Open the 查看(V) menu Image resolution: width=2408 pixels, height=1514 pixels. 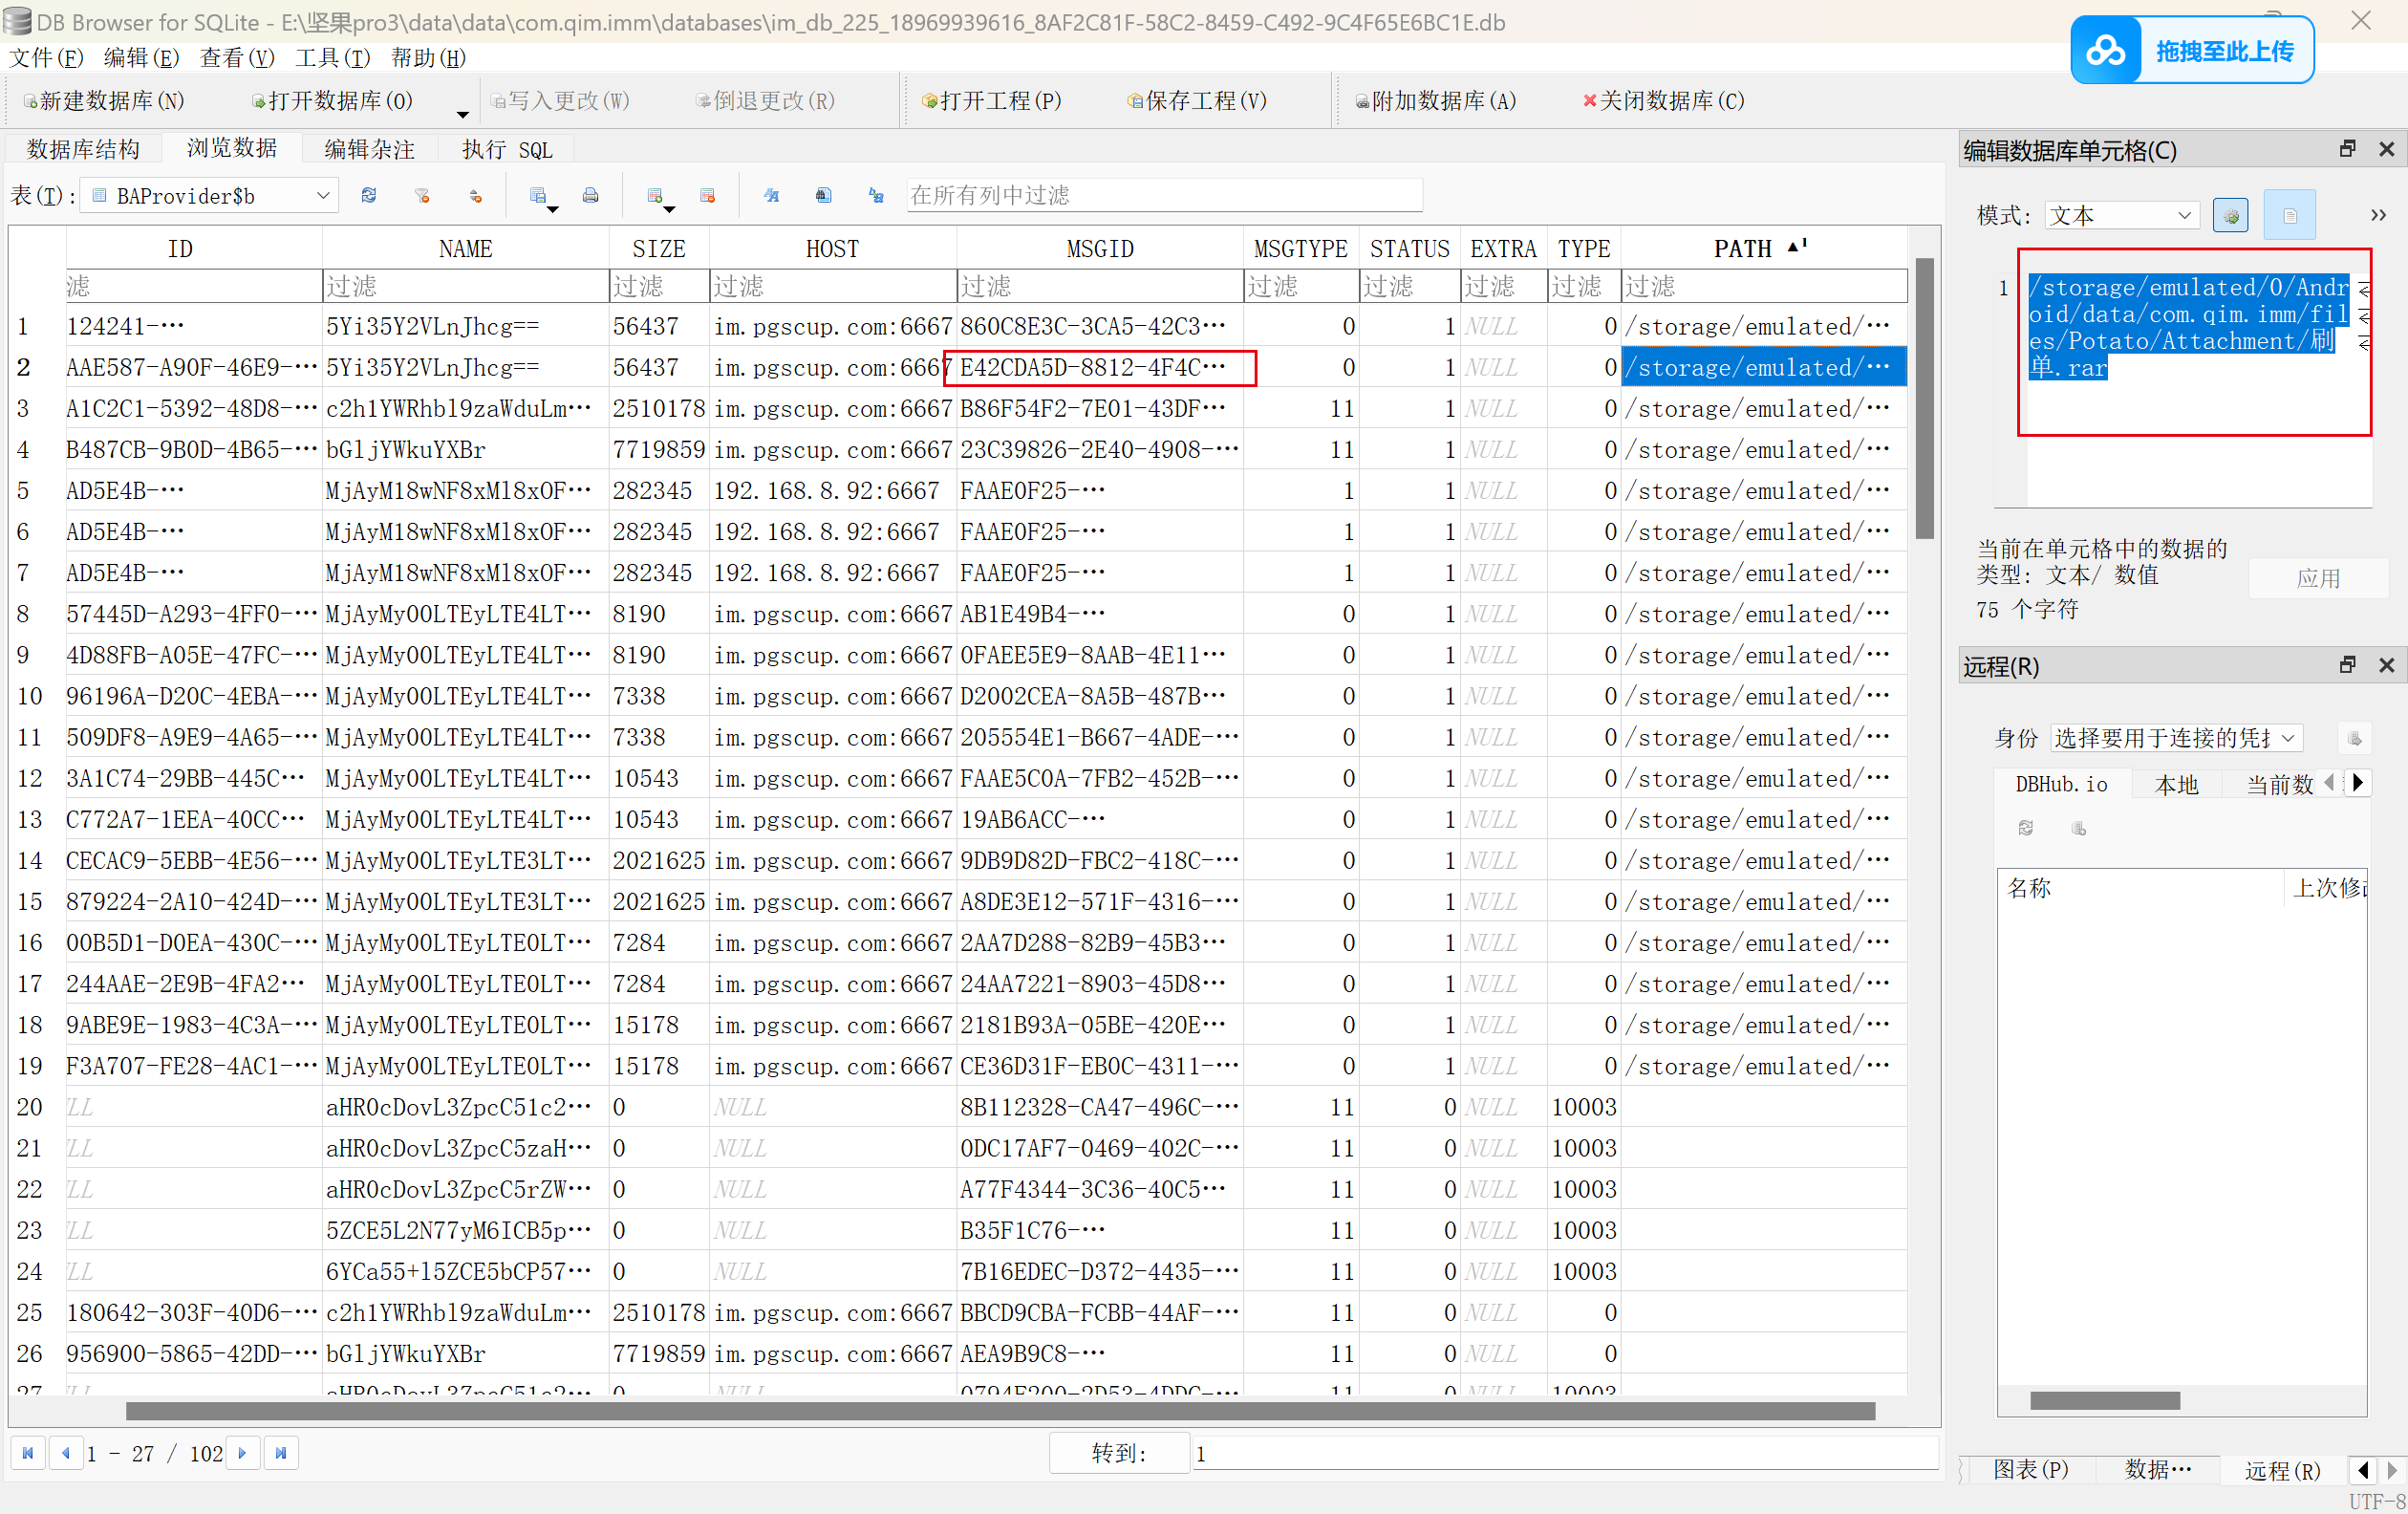click(237, 57)
